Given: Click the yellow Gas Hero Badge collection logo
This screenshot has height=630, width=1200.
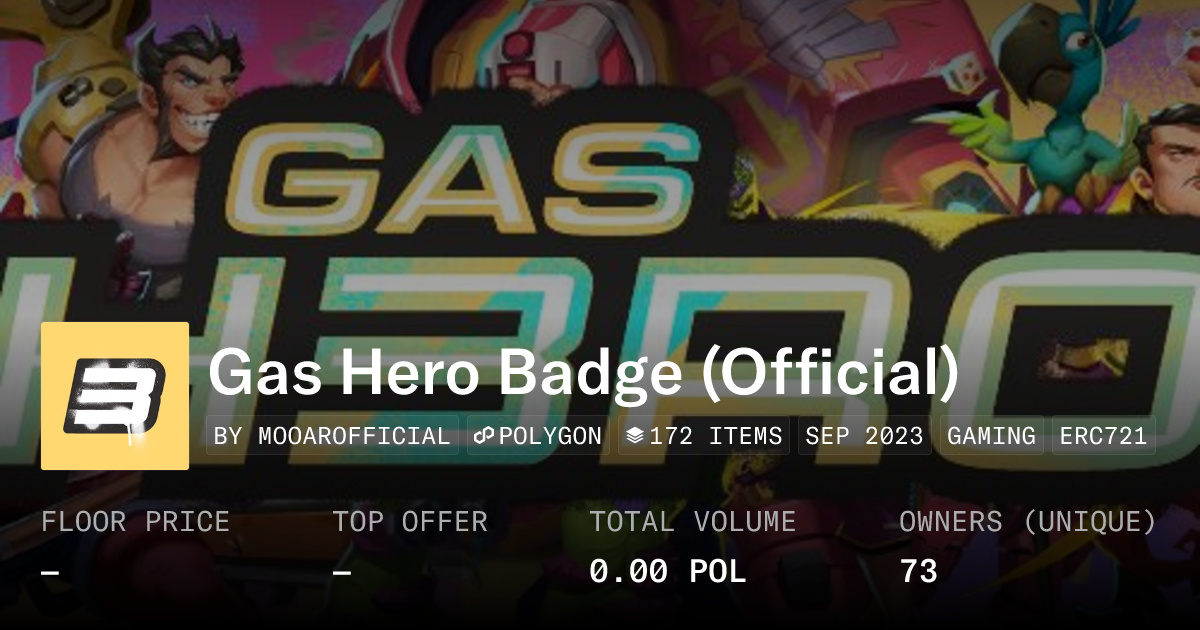Looking at the screenshot, I should [115, 396].
